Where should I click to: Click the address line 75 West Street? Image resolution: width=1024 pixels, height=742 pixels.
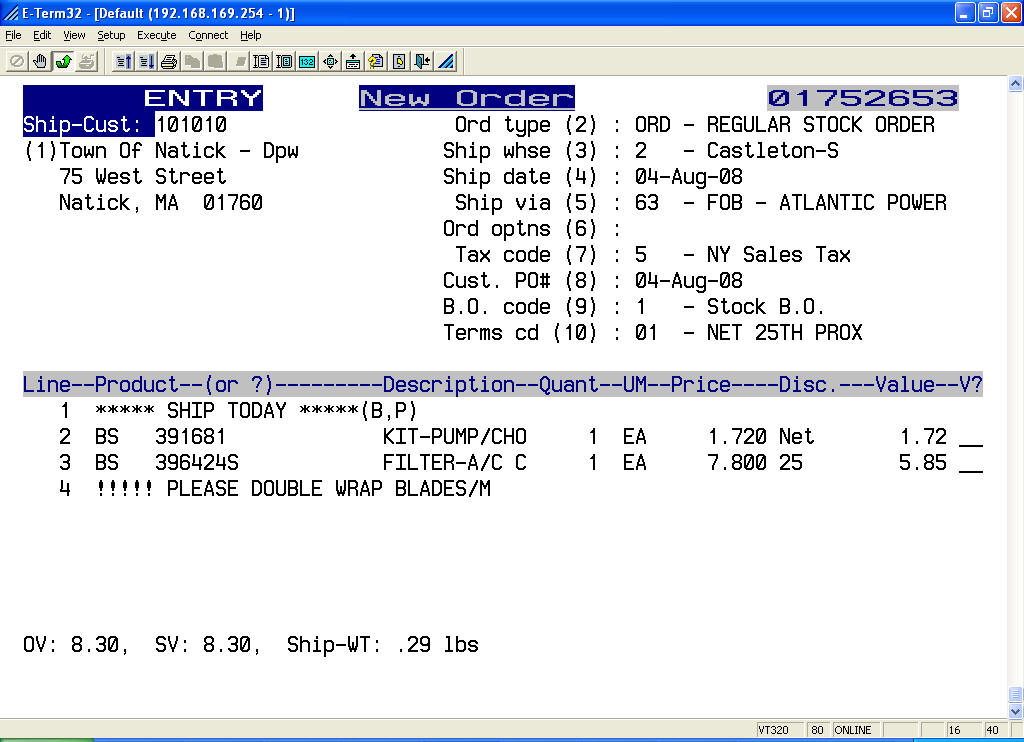coord(142,176)
